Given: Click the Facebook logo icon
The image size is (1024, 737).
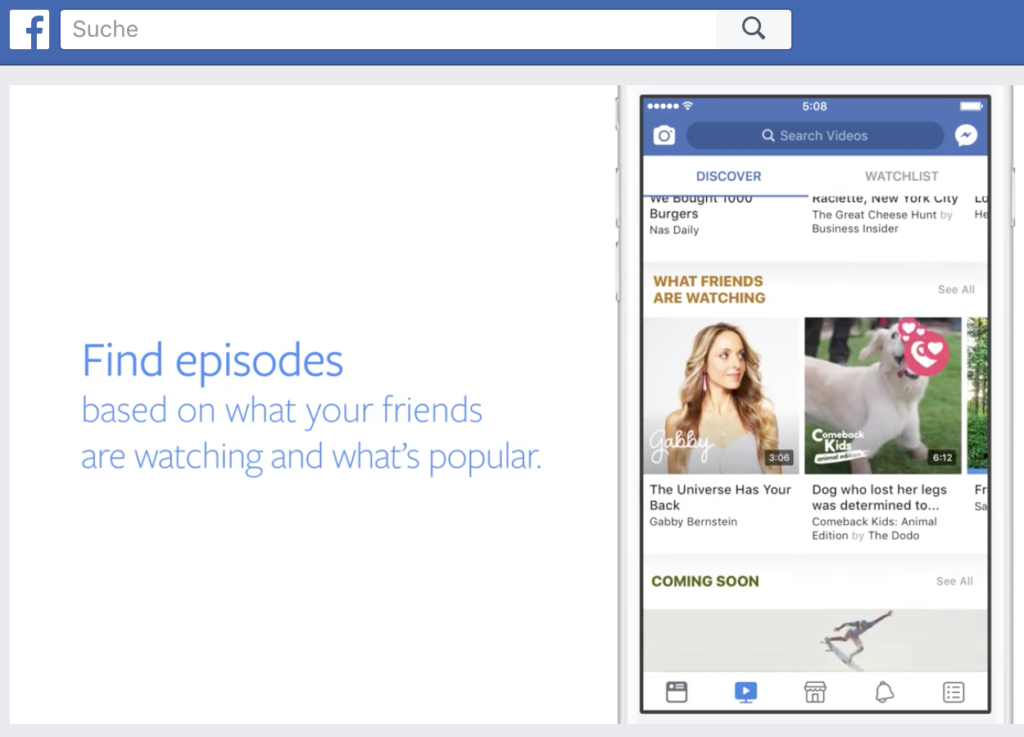Looking at the screenshot, I should (x=29, y=29).
